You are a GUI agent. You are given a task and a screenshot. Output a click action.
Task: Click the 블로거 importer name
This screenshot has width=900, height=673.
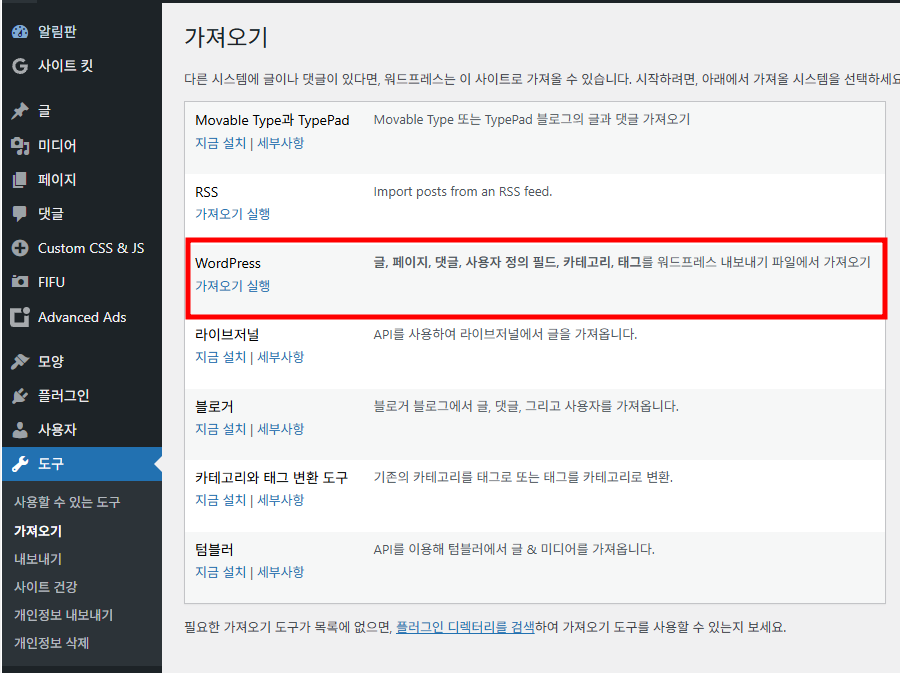click(x=214, y=407)
